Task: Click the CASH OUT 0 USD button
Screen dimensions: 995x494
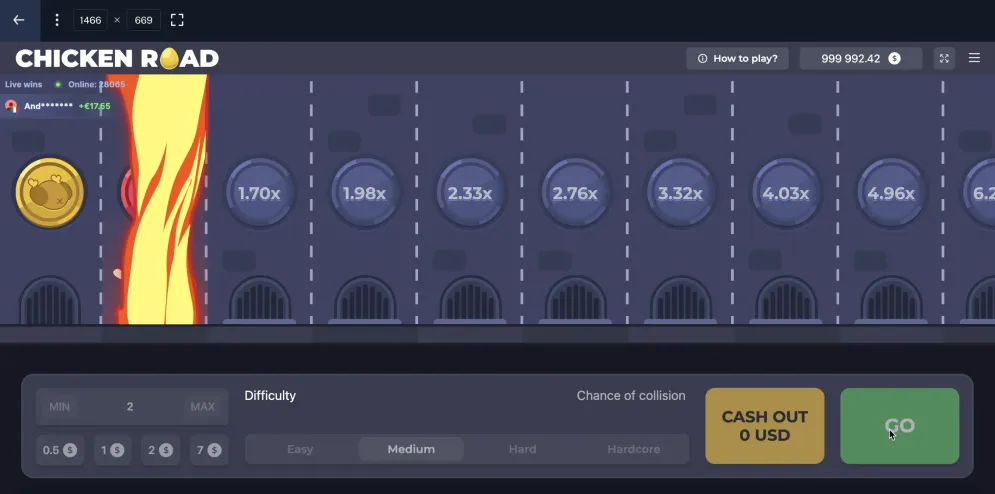Action: [x=765, y=426]
